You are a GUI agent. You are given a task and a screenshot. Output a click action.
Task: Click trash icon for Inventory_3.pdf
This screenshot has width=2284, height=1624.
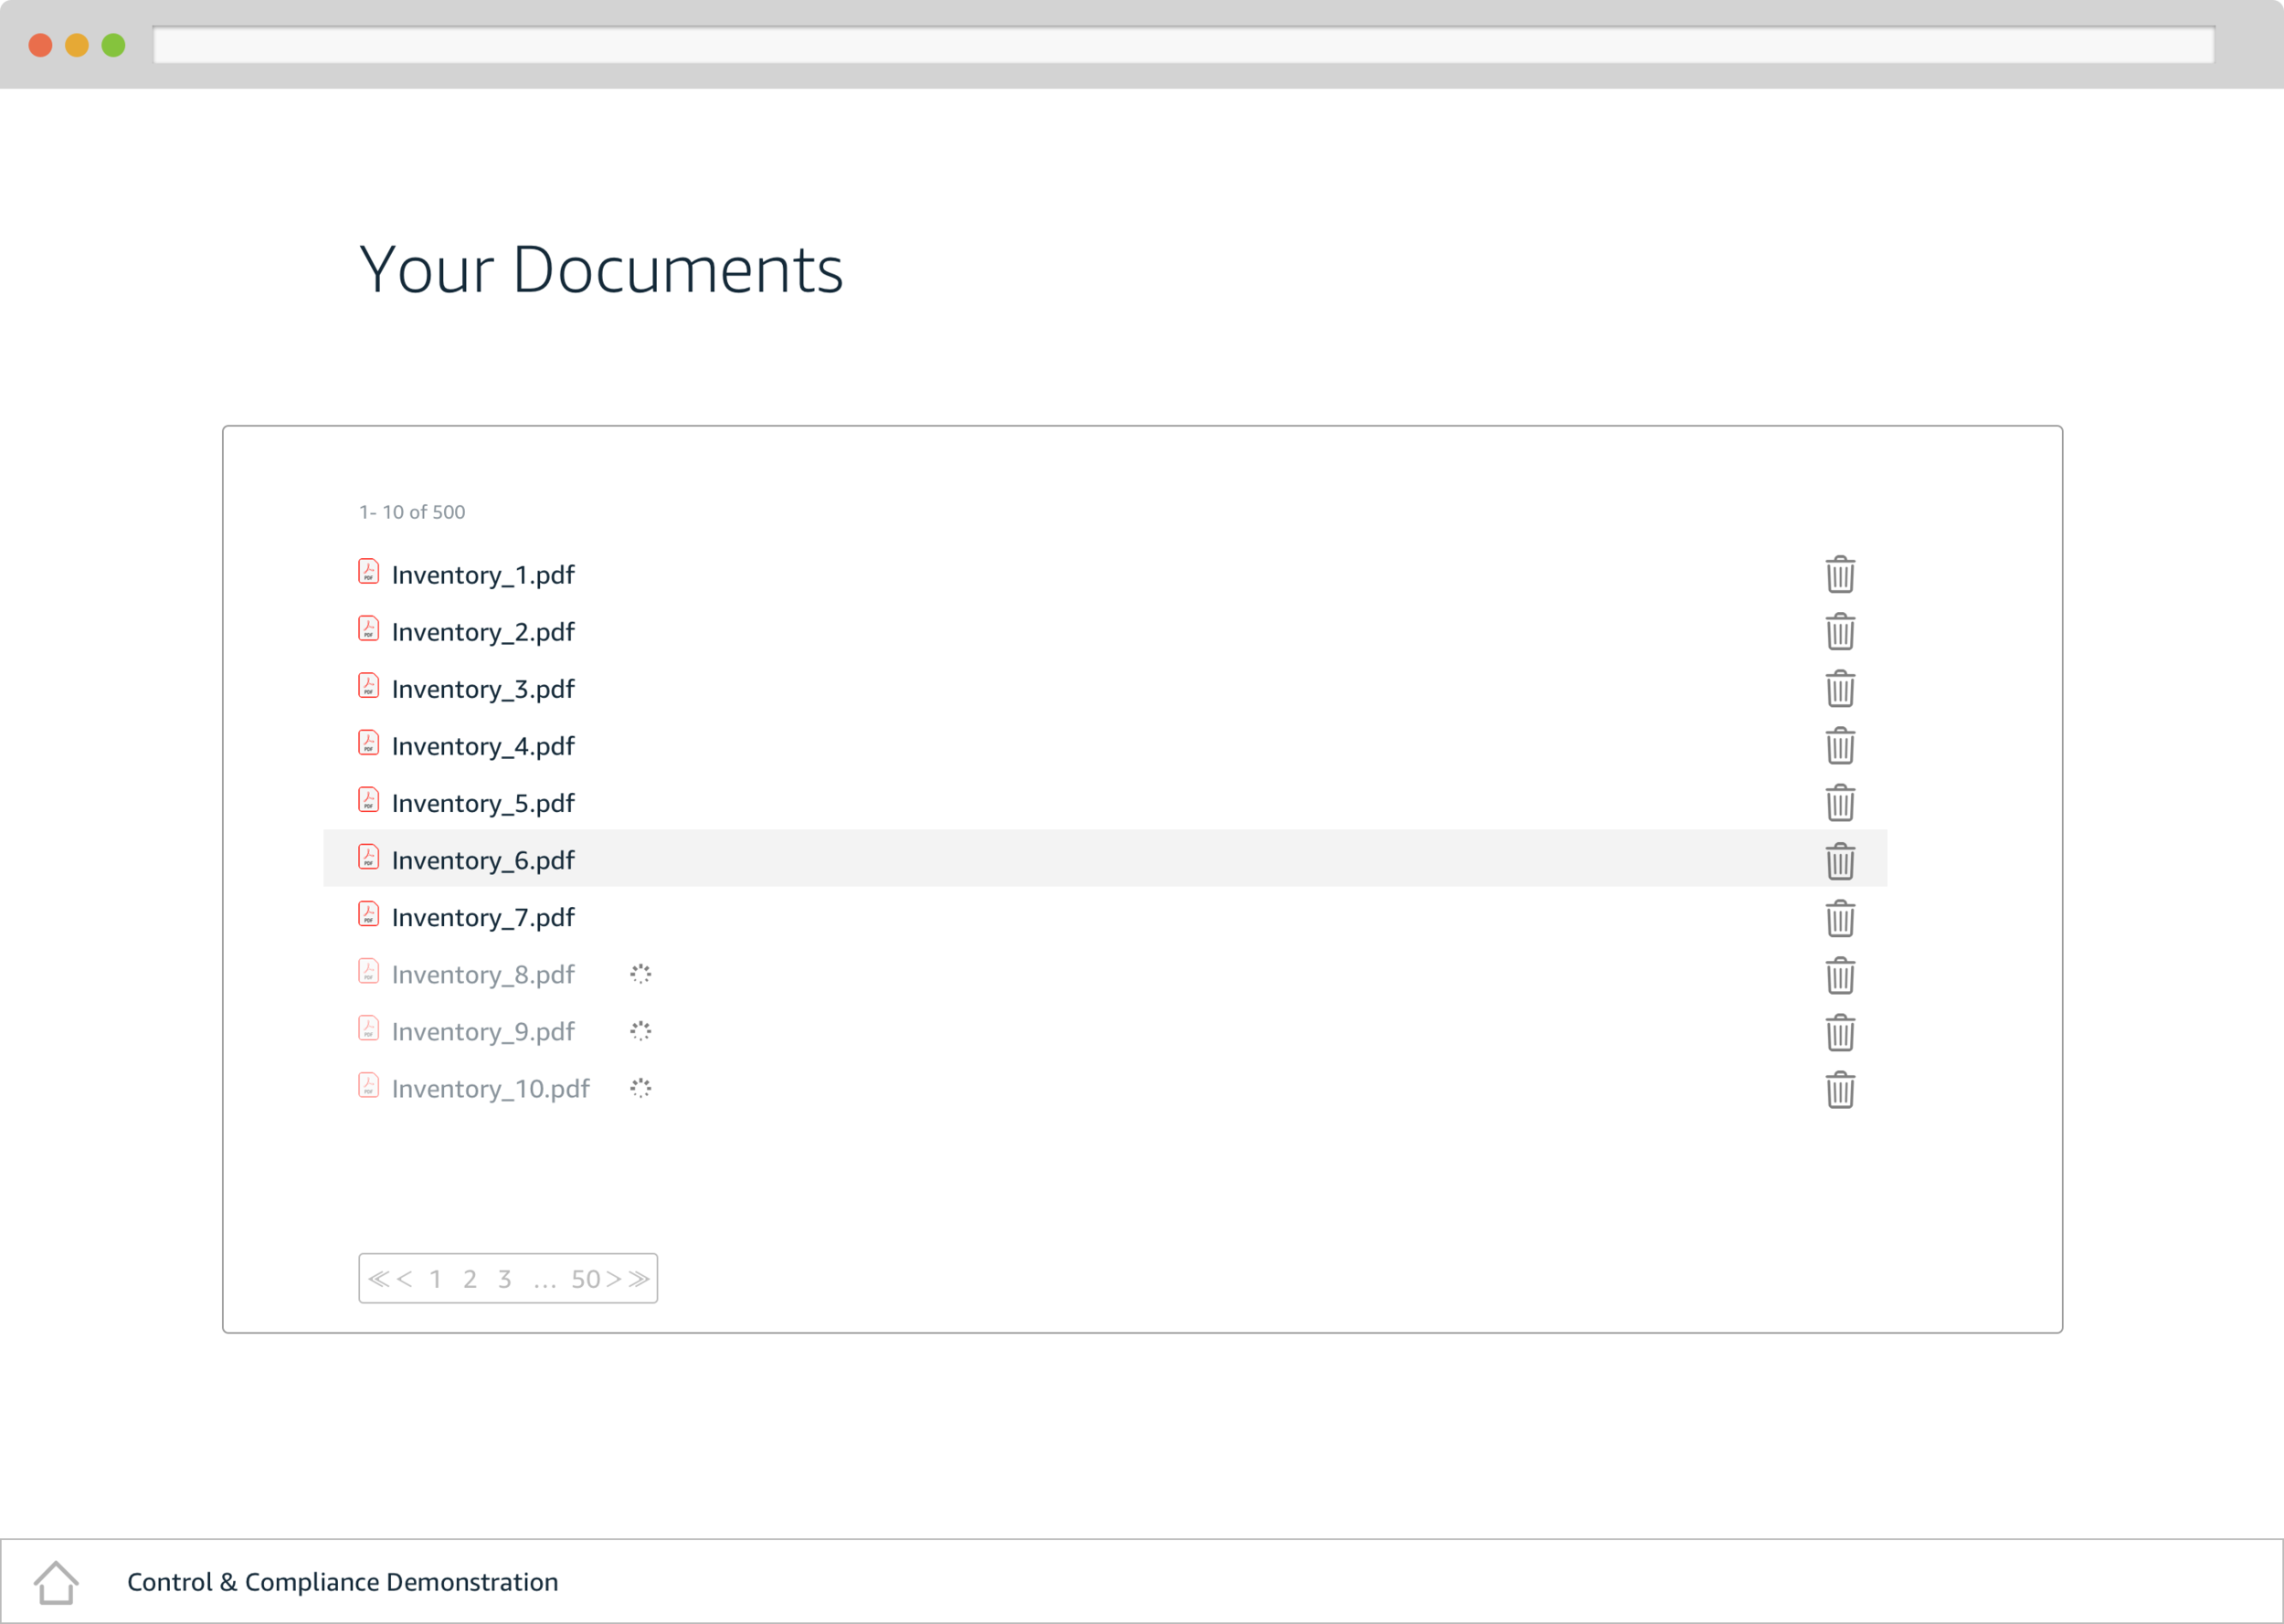[1839, 689]
